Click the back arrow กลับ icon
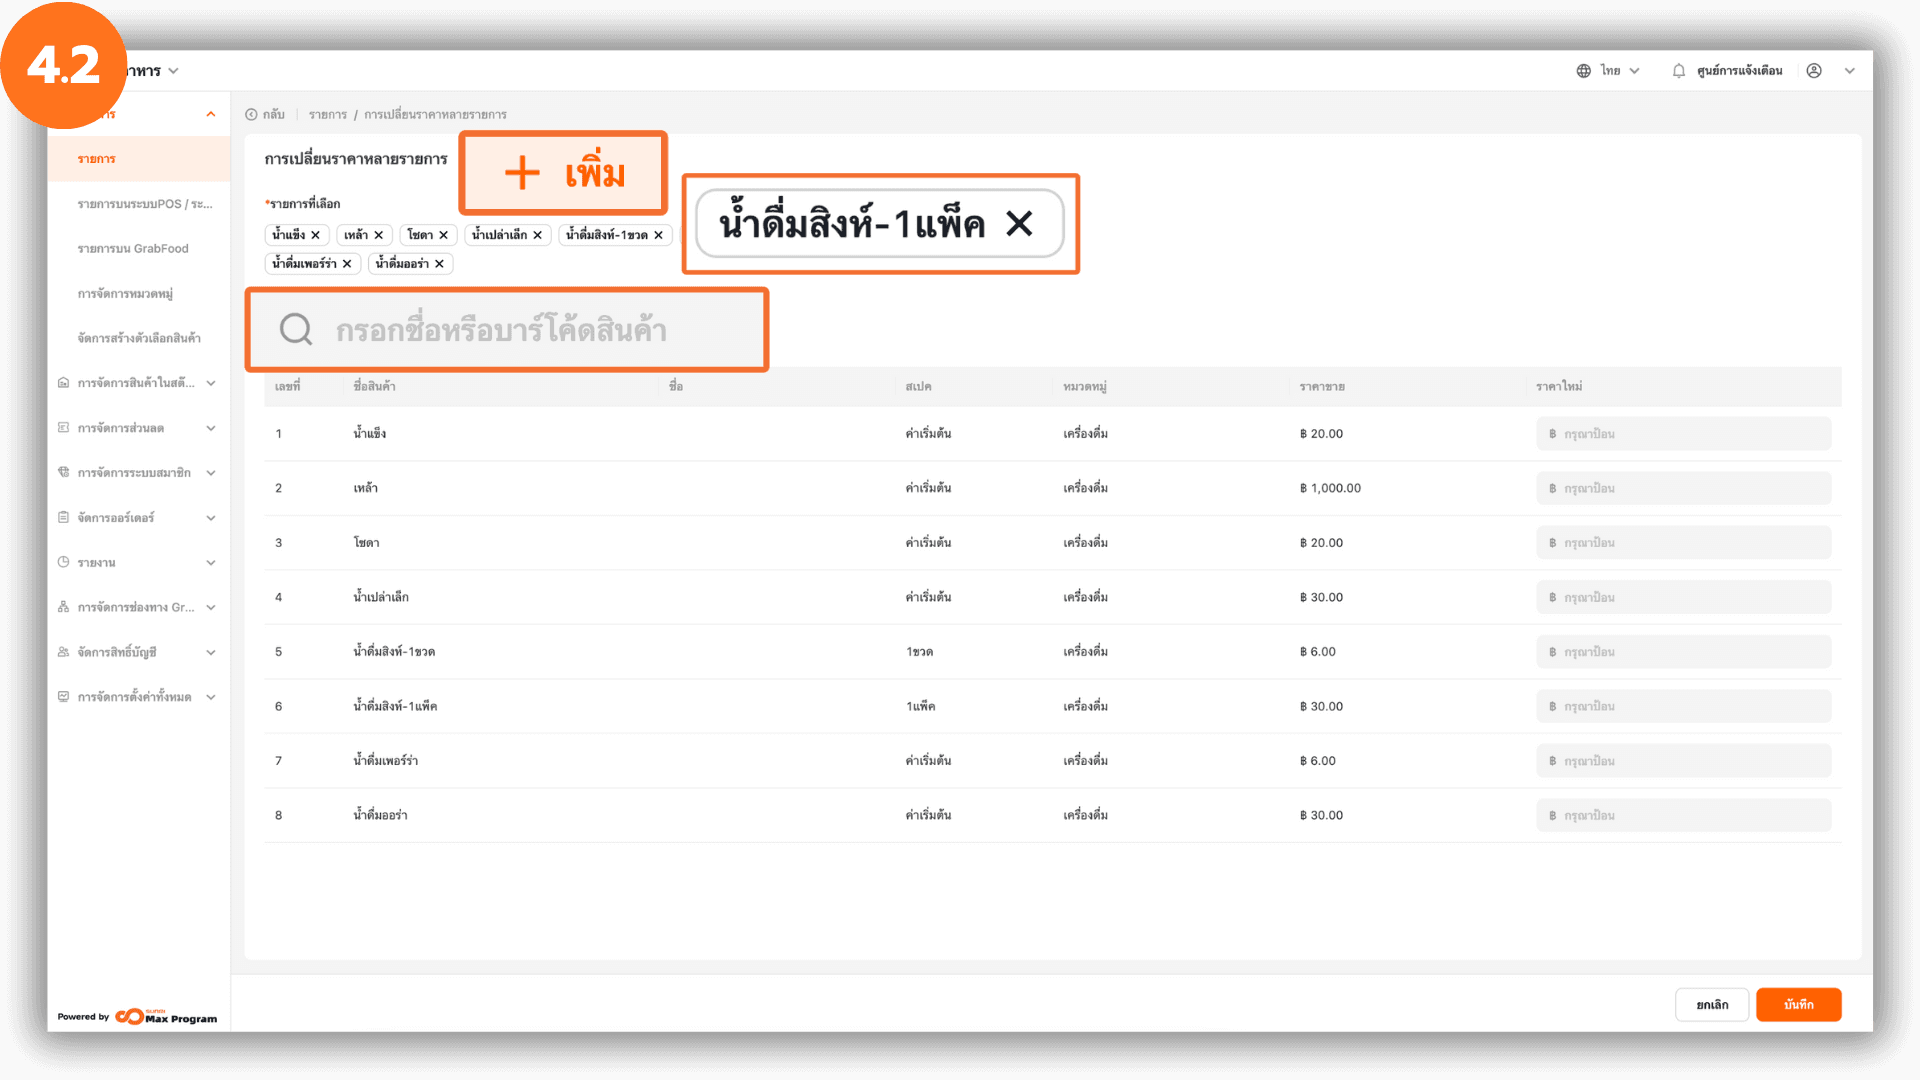The image size is (1920, 1080). pos(252,115)
